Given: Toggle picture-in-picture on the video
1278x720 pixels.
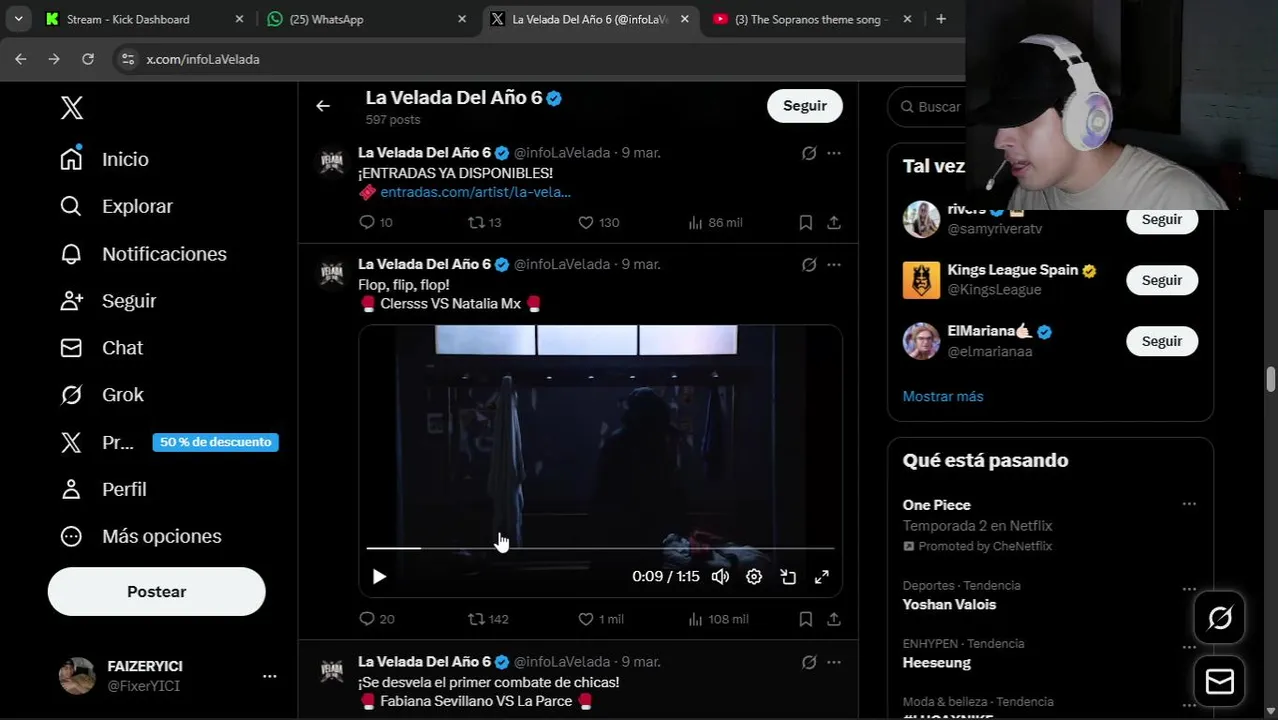Looking at the screenshot, I should (788, 576).
